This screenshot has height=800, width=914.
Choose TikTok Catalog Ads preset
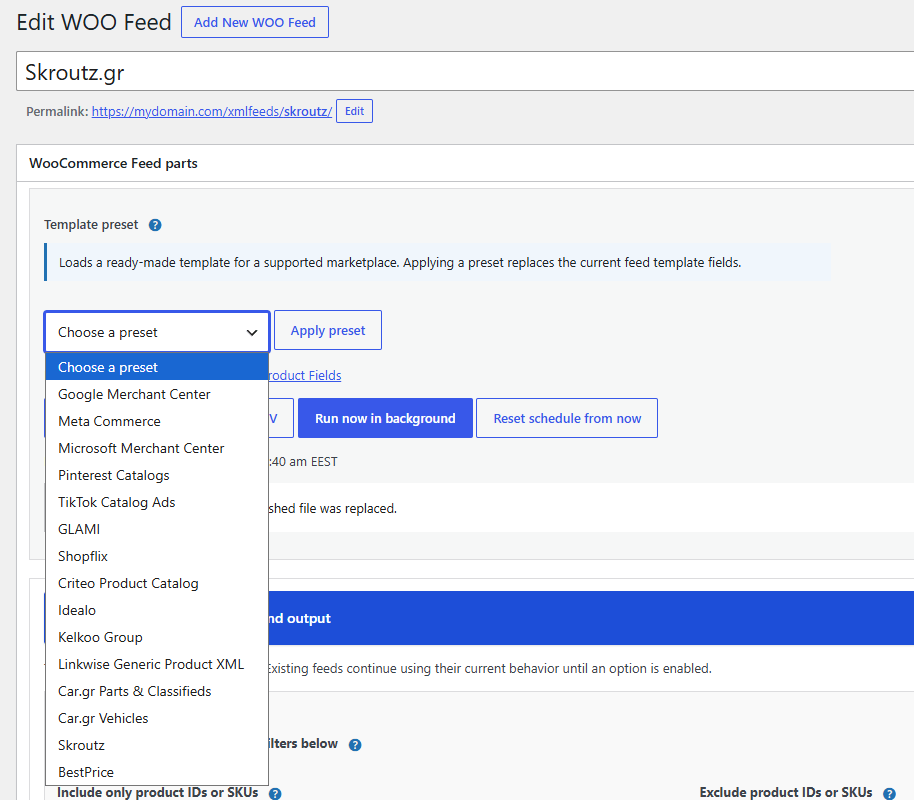(x=157, y=502)
